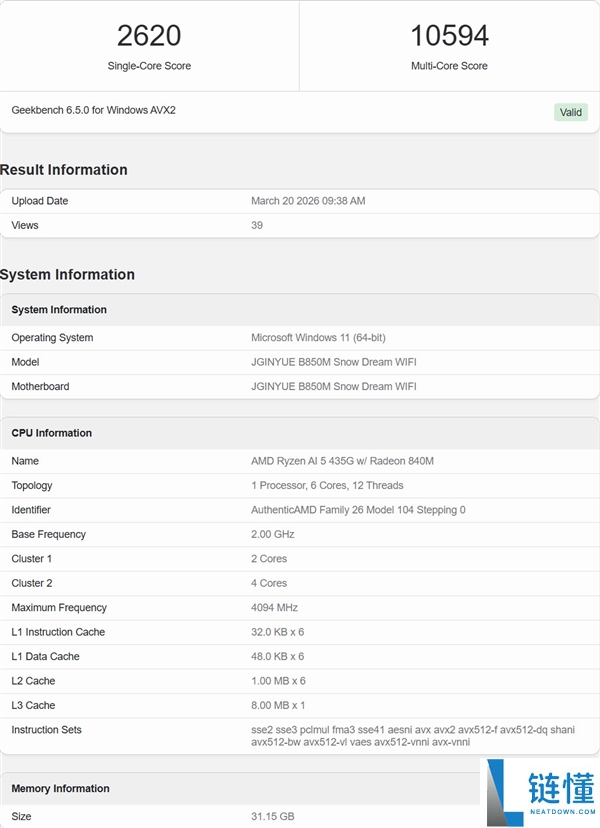The width and height of the screenshot is (600, 828).
Task: Click the Multi-Core Score label
Action: point(449,66)
